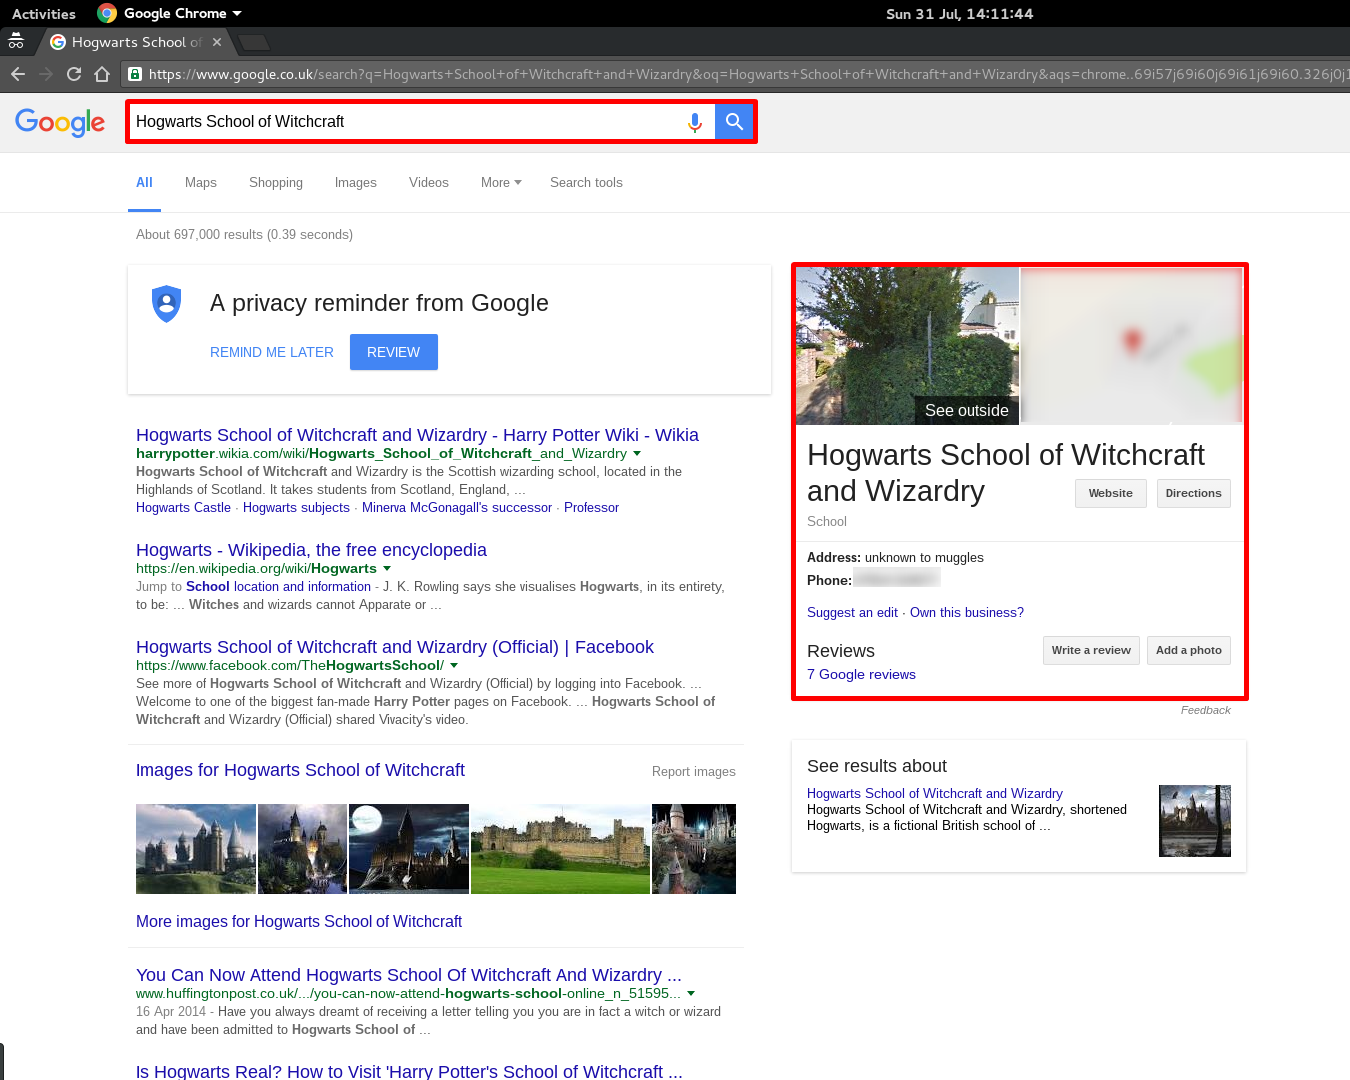
Task: Click the blue REVIEW button
Action: [x=394, y=352]
